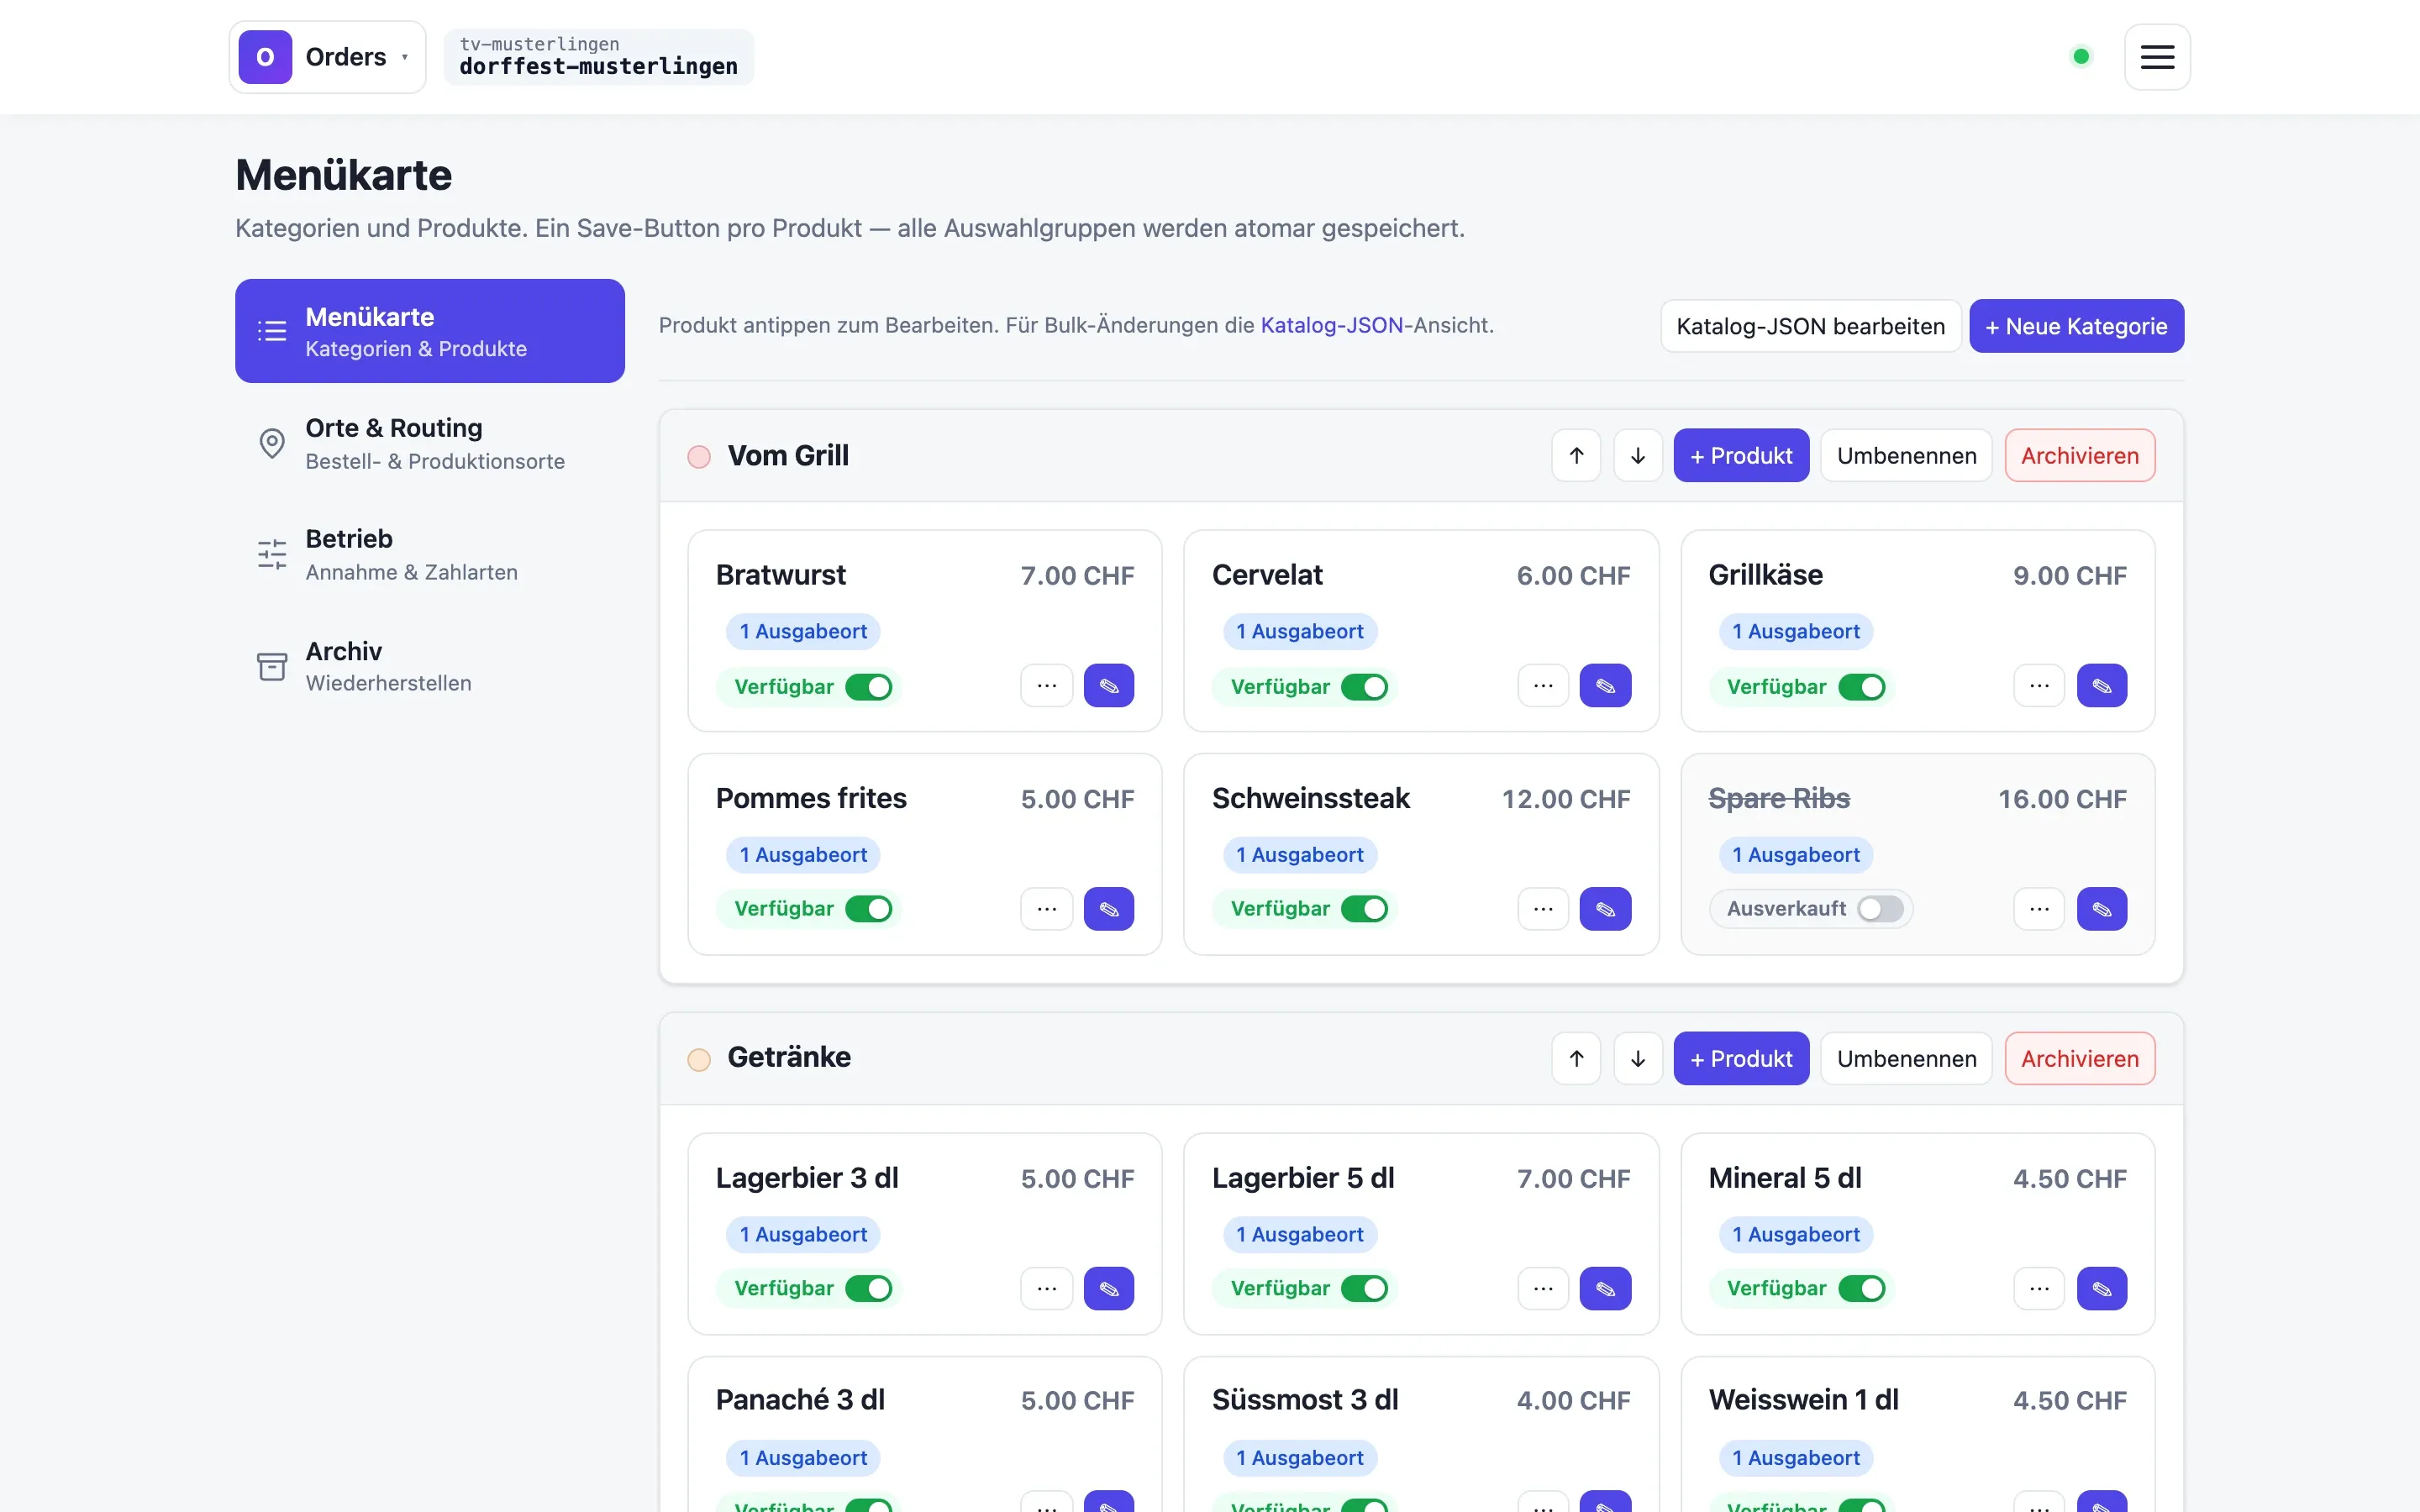
Task: Click the orange color dot of Getränke
Action: [699, 1060]
